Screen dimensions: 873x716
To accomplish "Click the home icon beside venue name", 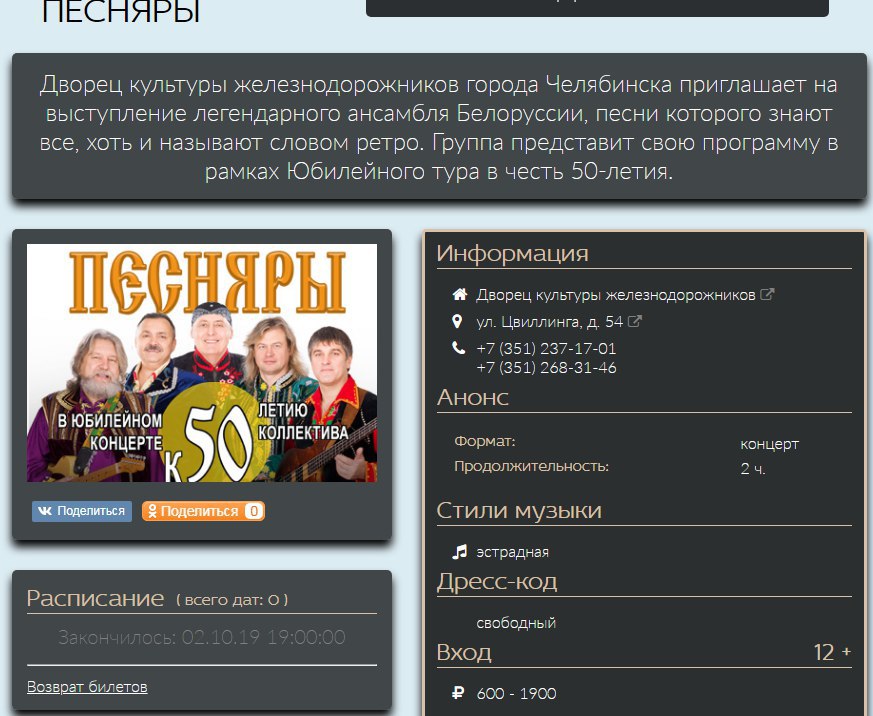I will tap(459, 295).
